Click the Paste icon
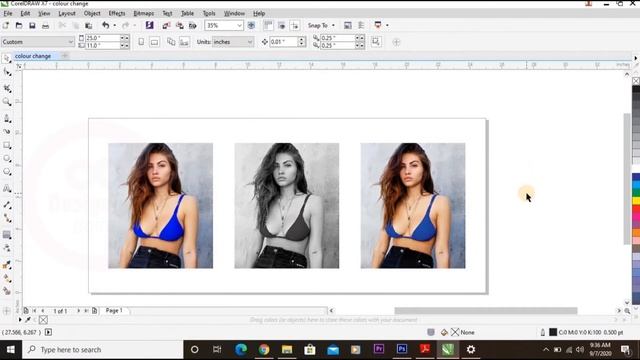The image size is (640, 360). (x=89, y=25)
